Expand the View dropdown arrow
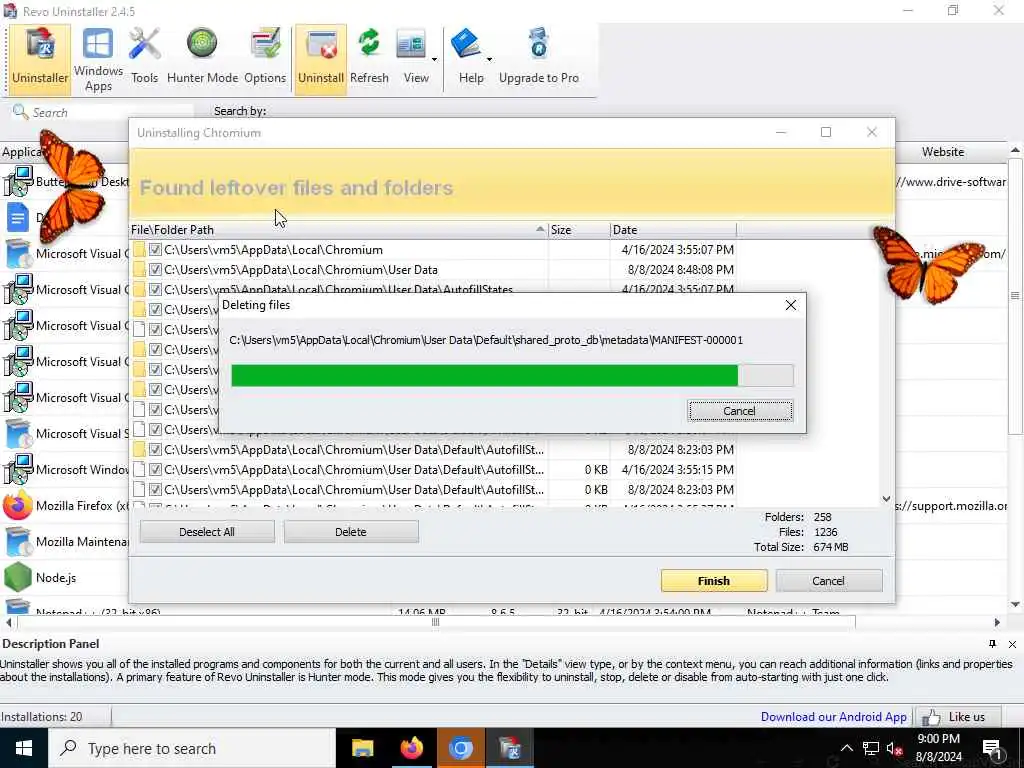This screenshot has width=1024, height=768. 434,59
